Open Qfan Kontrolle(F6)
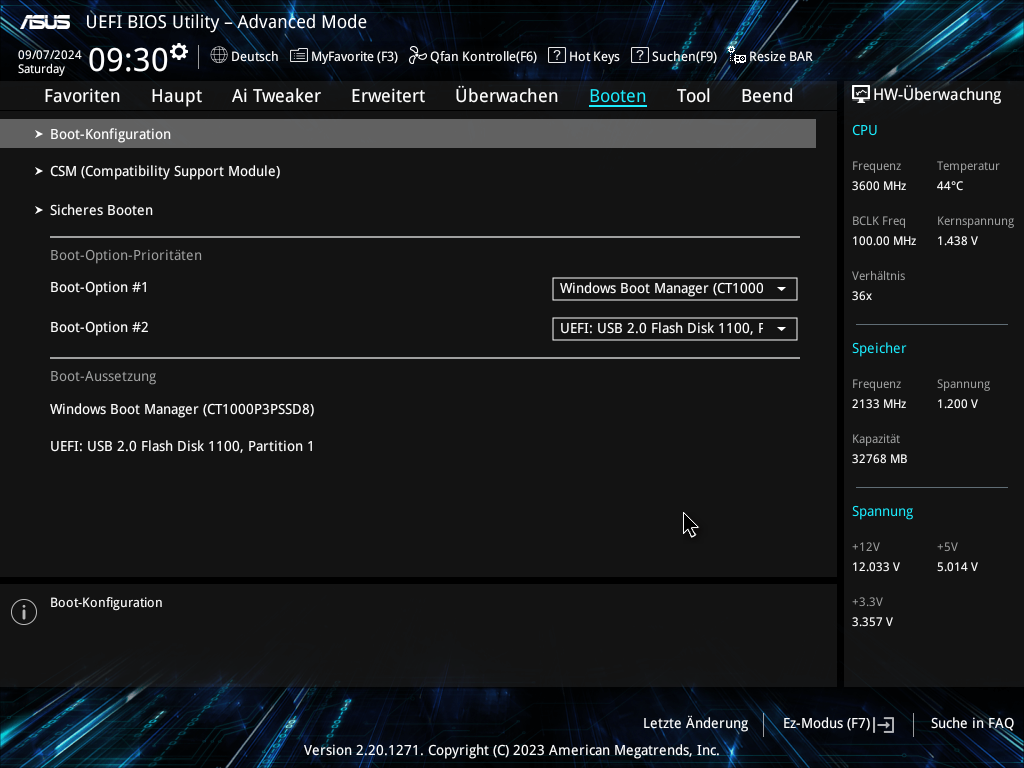 [x=473, y=56]
